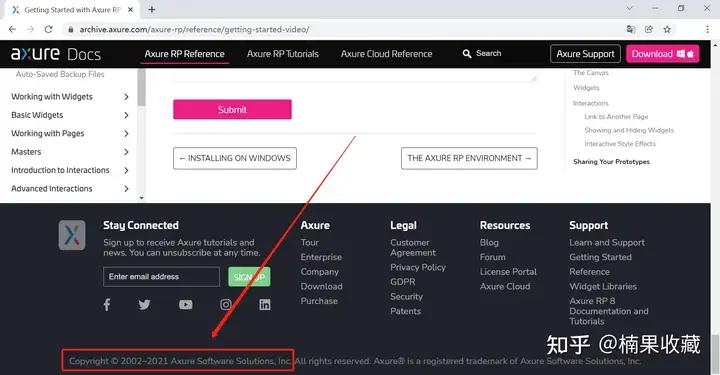
Task: Click the green Sign Up button
Action: point(249,277)
